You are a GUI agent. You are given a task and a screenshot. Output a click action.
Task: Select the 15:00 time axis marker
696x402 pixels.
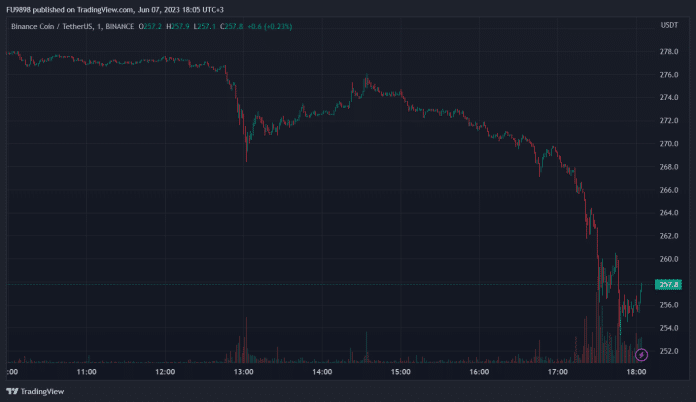[400, 372]
